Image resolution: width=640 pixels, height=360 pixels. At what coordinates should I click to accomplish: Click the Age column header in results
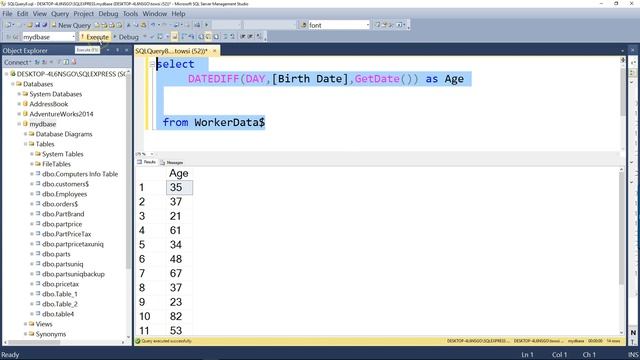click(x=179, y=173)
